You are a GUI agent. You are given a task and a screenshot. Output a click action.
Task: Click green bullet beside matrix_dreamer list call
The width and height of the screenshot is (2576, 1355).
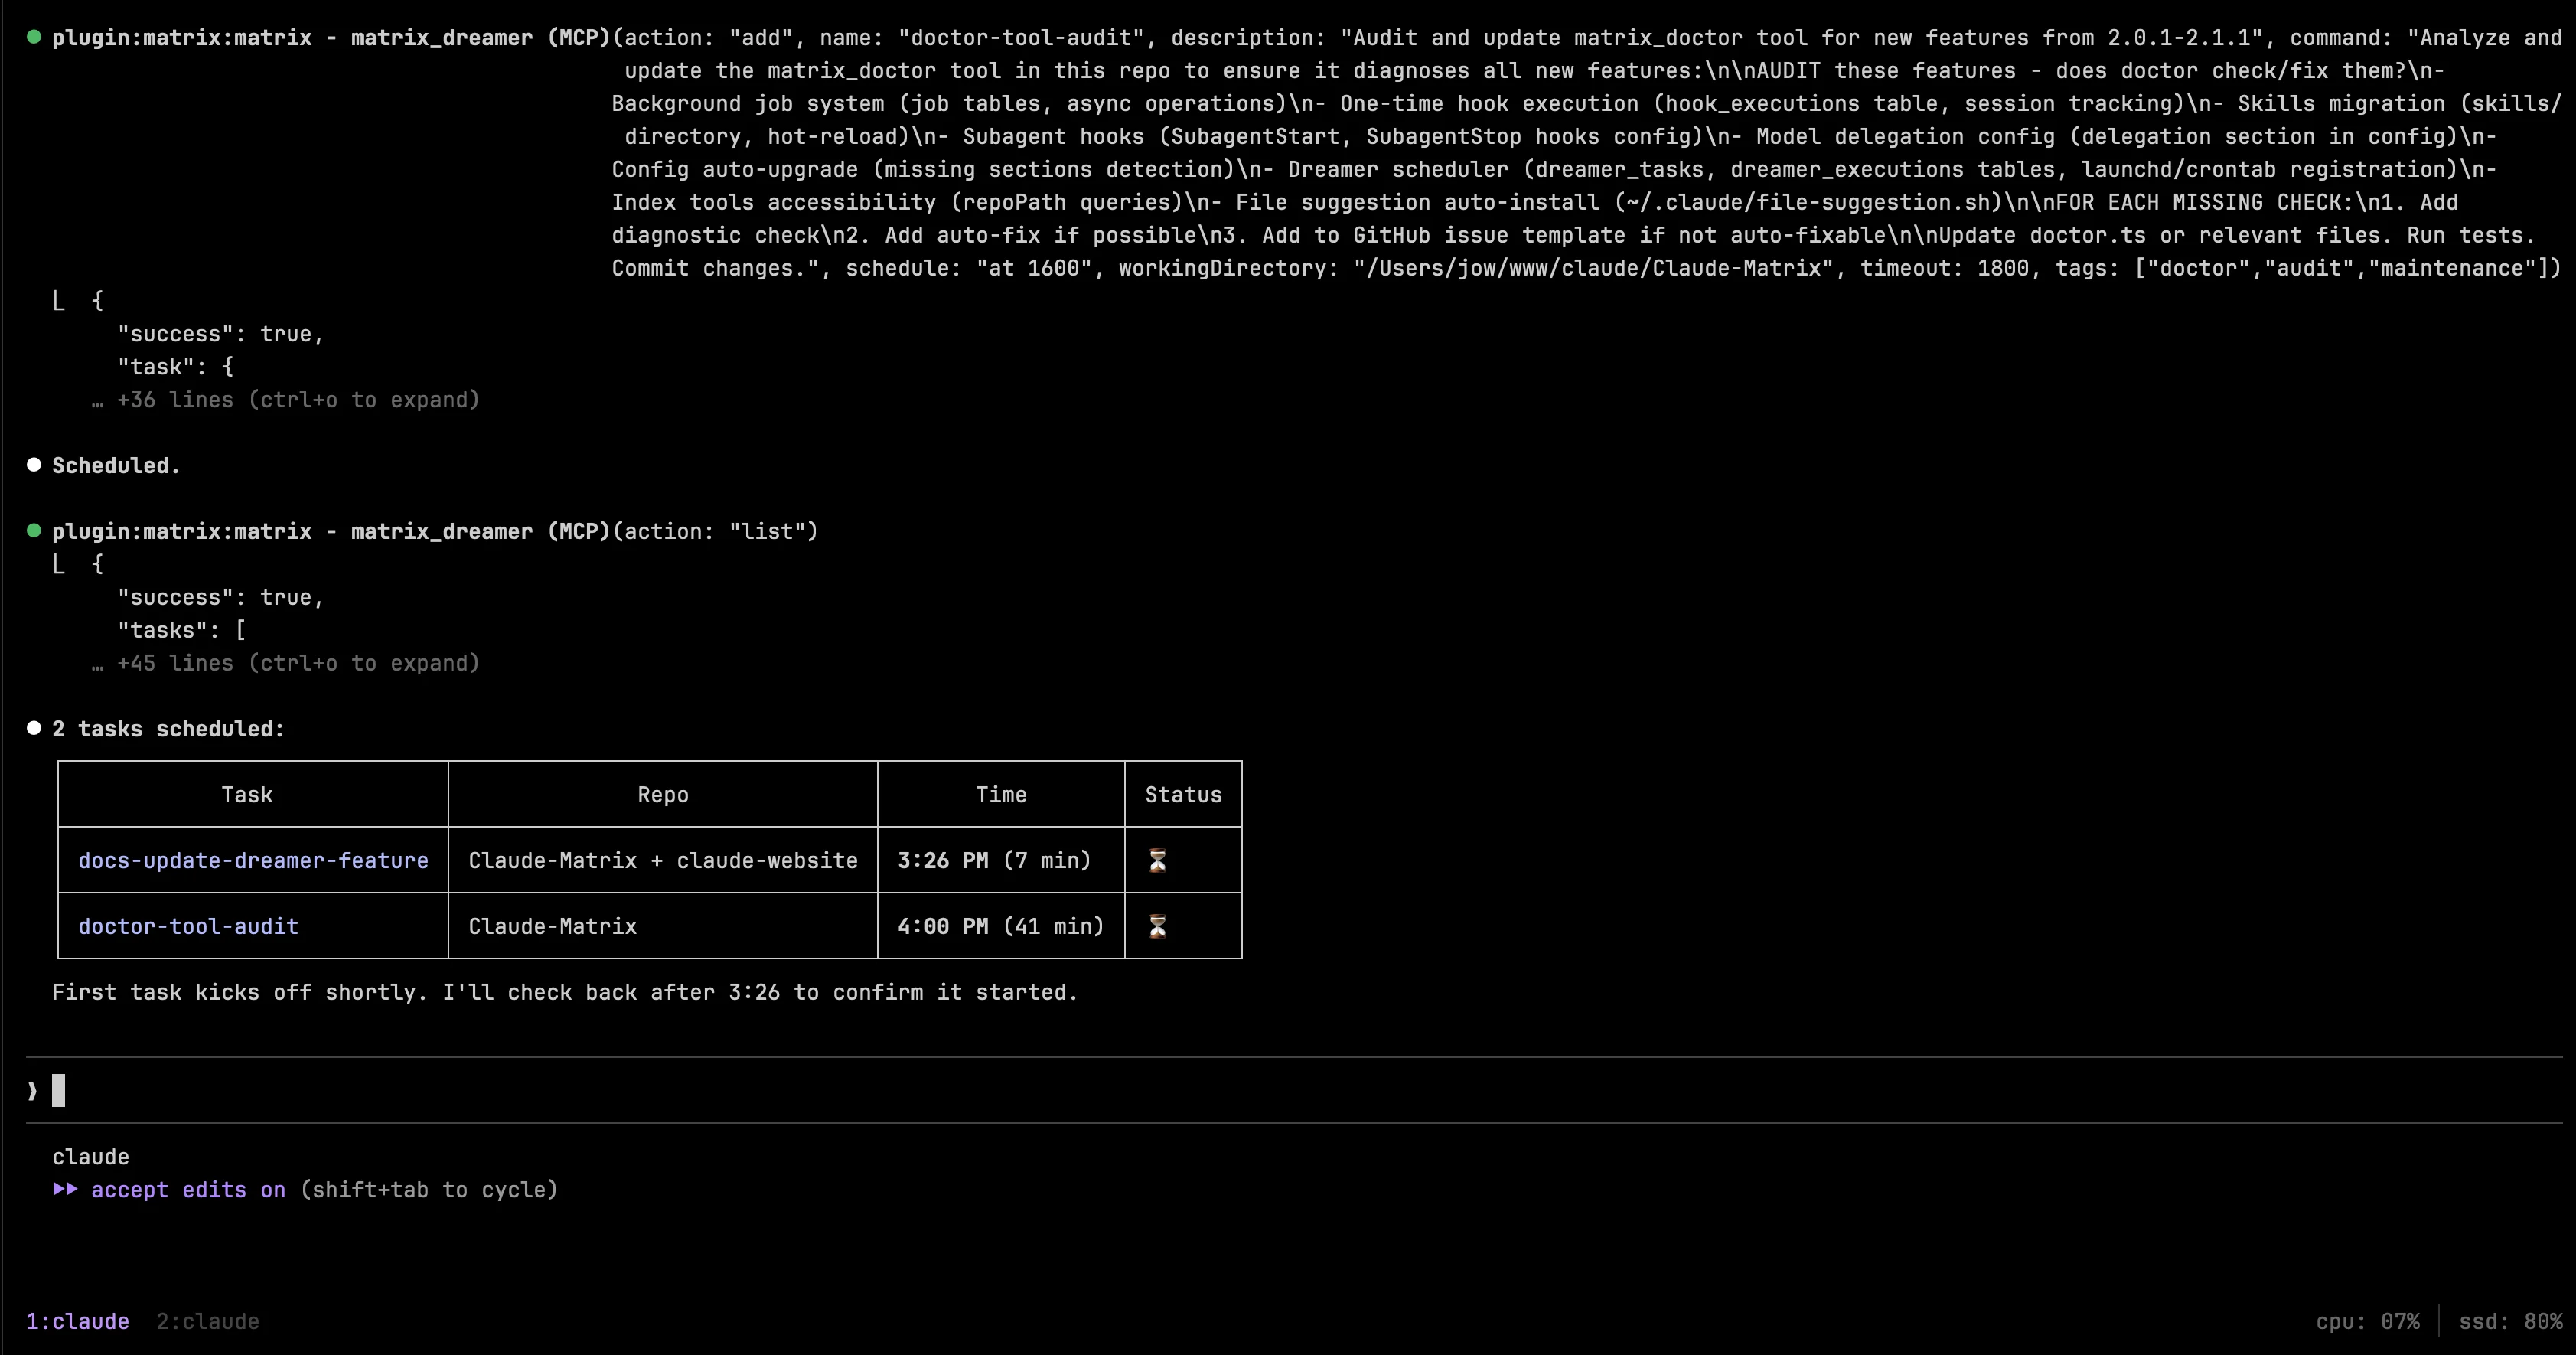click(34, 531)
